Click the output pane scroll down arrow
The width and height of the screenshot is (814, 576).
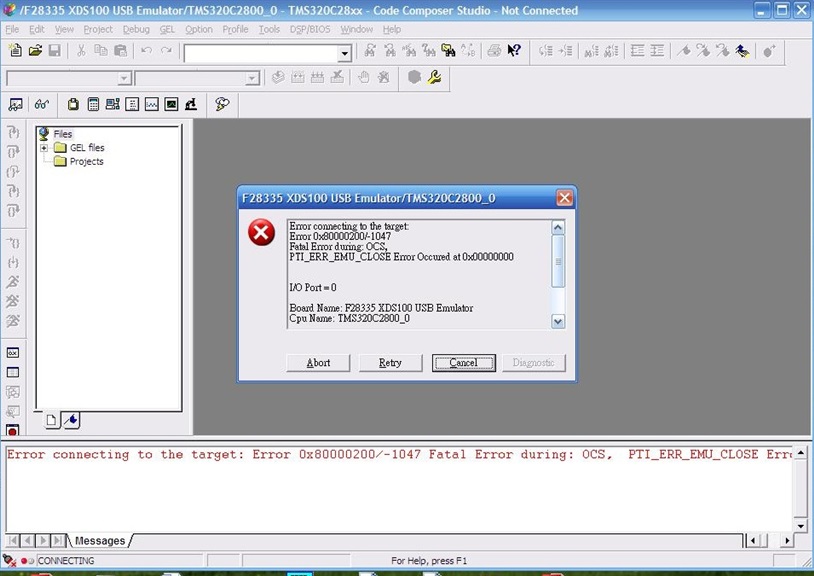[x=801, y=526]
